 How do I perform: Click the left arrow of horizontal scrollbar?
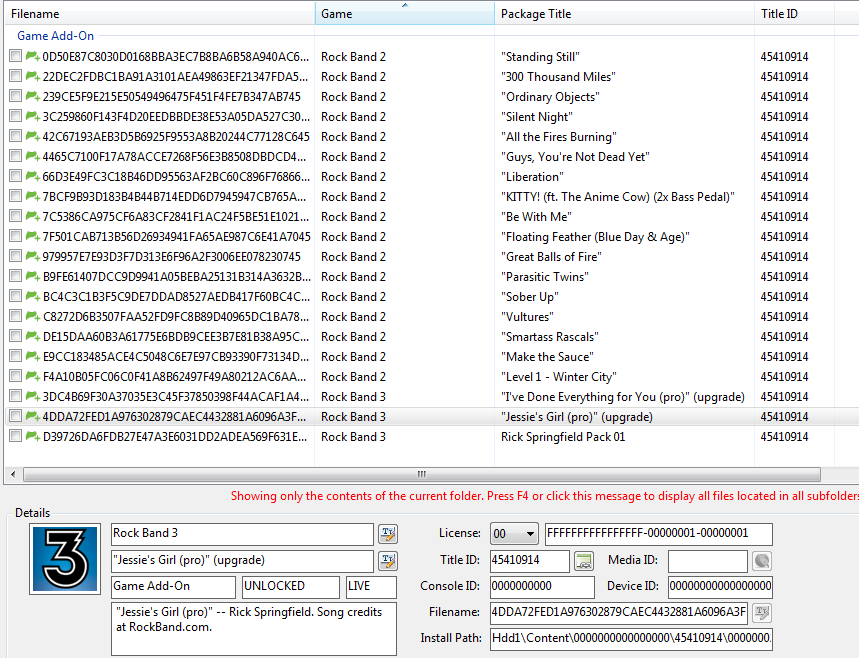click(x=13, y=474)
